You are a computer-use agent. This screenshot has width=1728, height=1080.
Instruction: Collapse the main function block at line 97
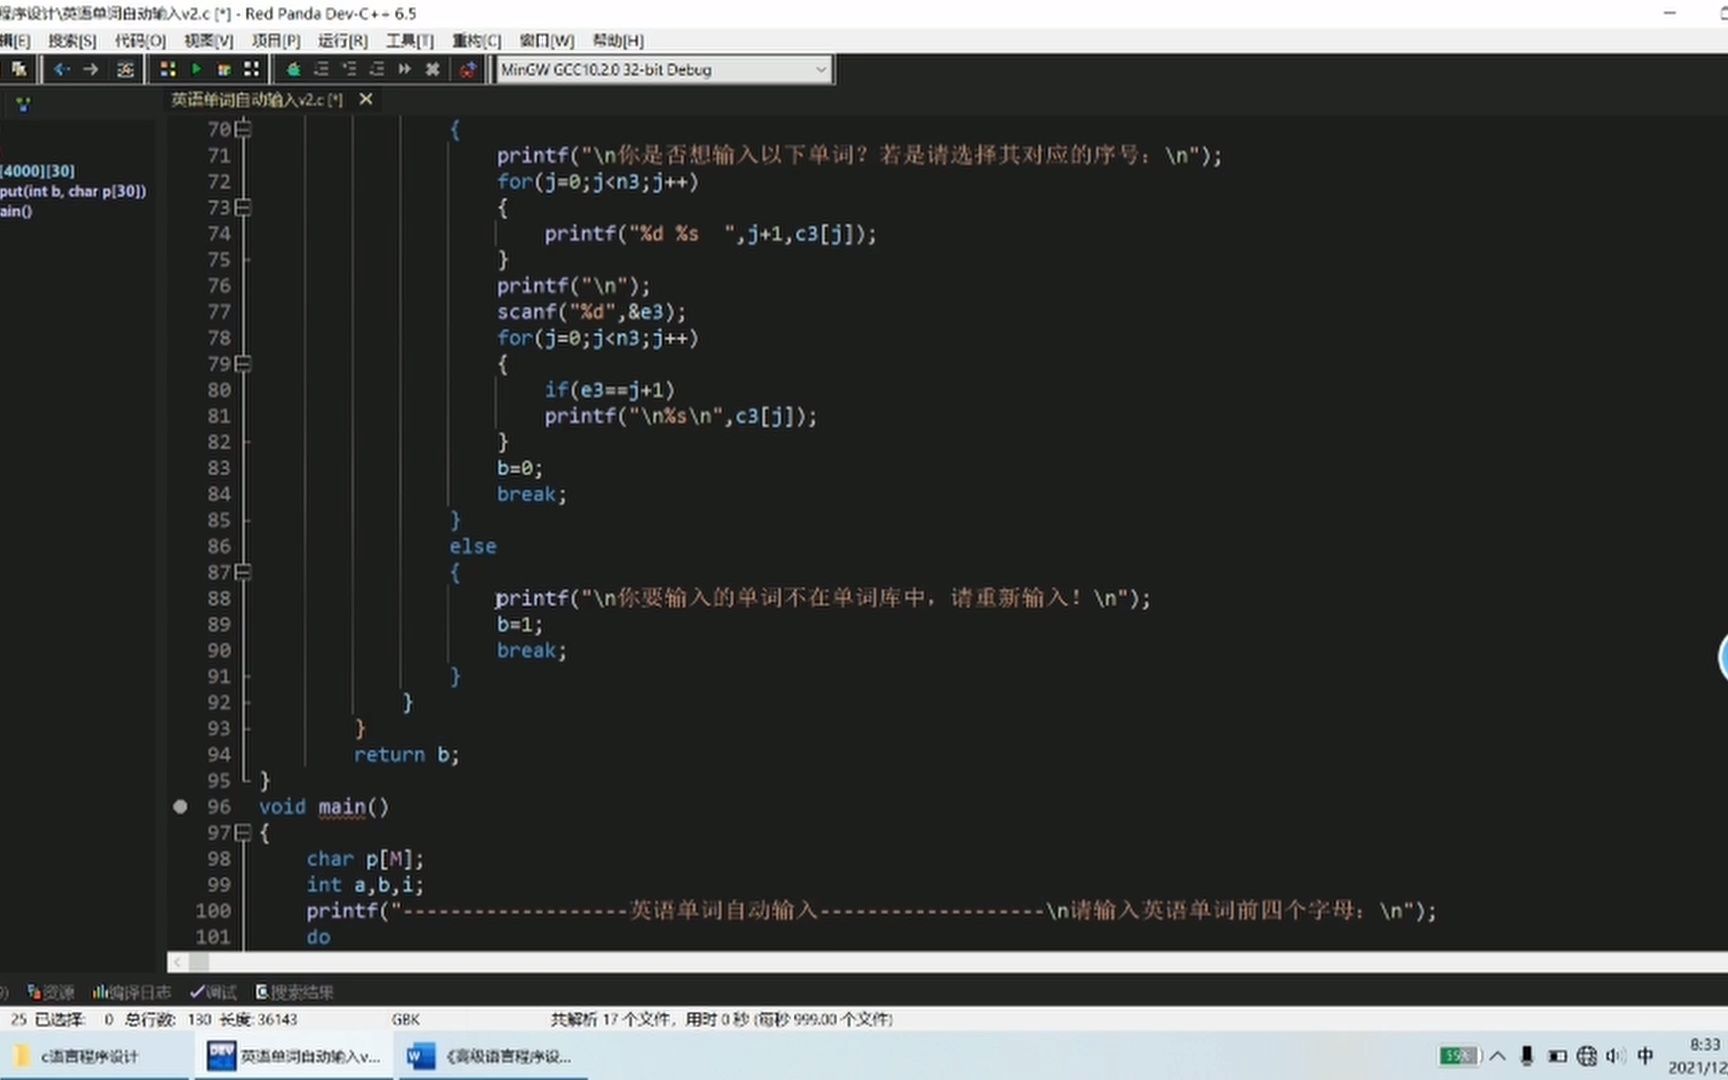coord(243,832)
